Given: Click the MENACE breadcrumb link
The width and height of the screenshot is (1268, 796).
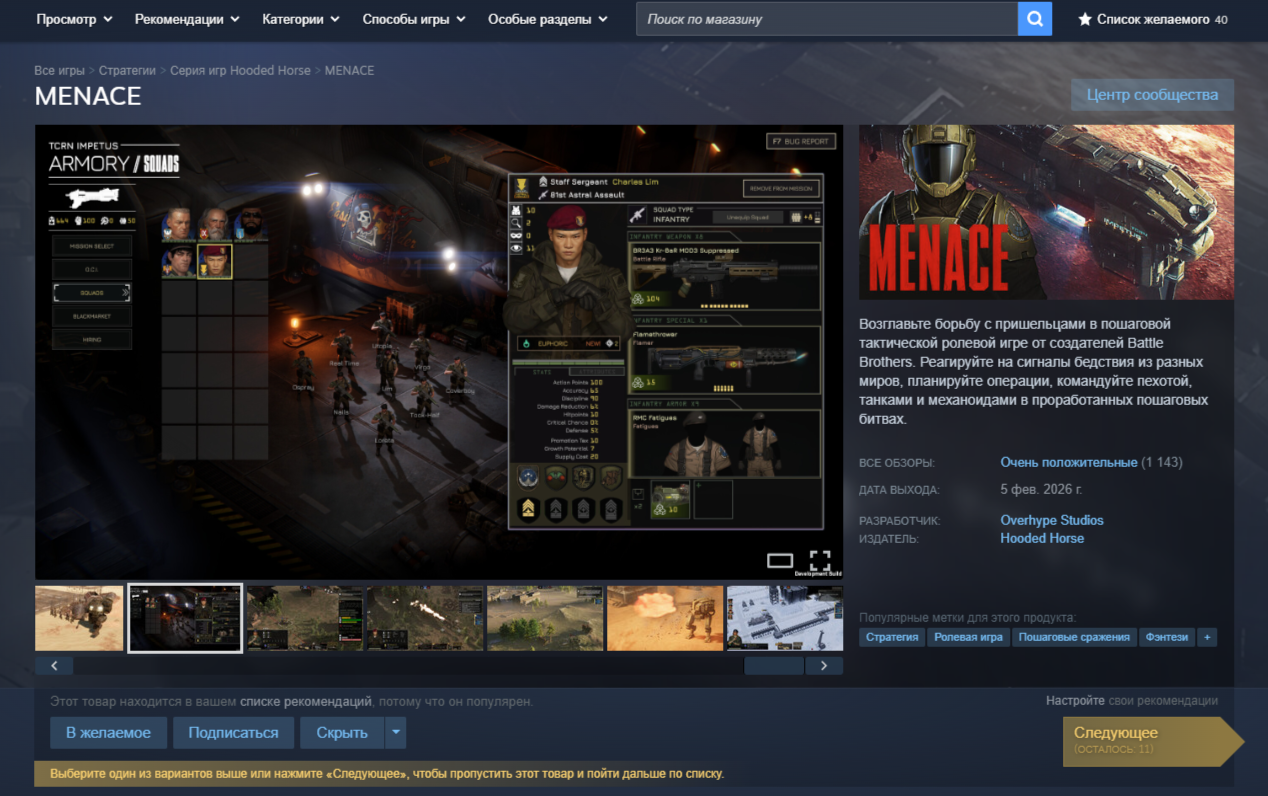Looking at the screenshot, I should point(349,71).
